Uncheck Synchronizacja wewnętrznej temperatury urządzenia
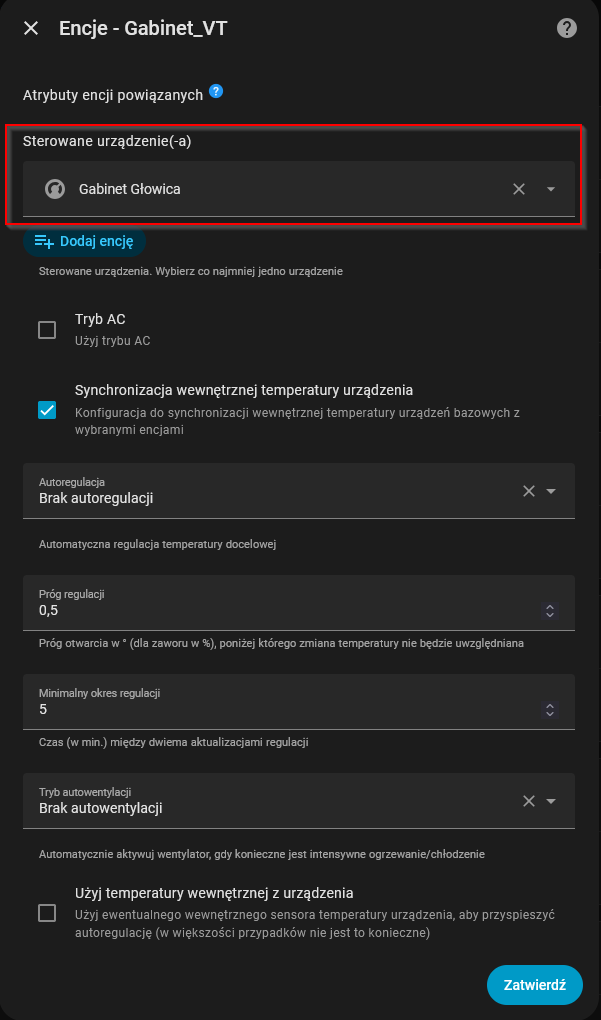The width and height of the screenshot is (601, 1020). tap(47, 410)
